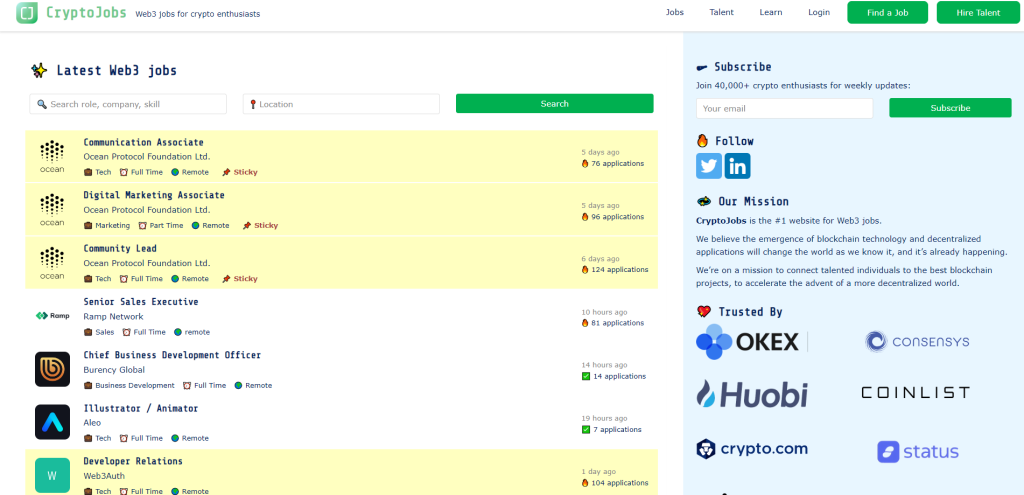1024x495 pixels.
Task: Open the Chief Business Development Officer listing
Action: click(172, 355)
